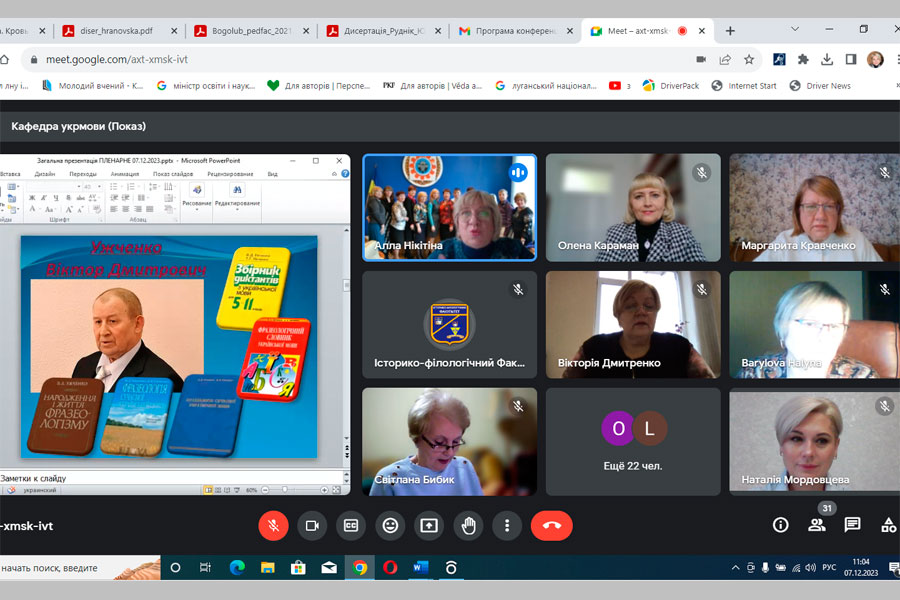Unmute the microphone in Meet controls

click(273, 525)
